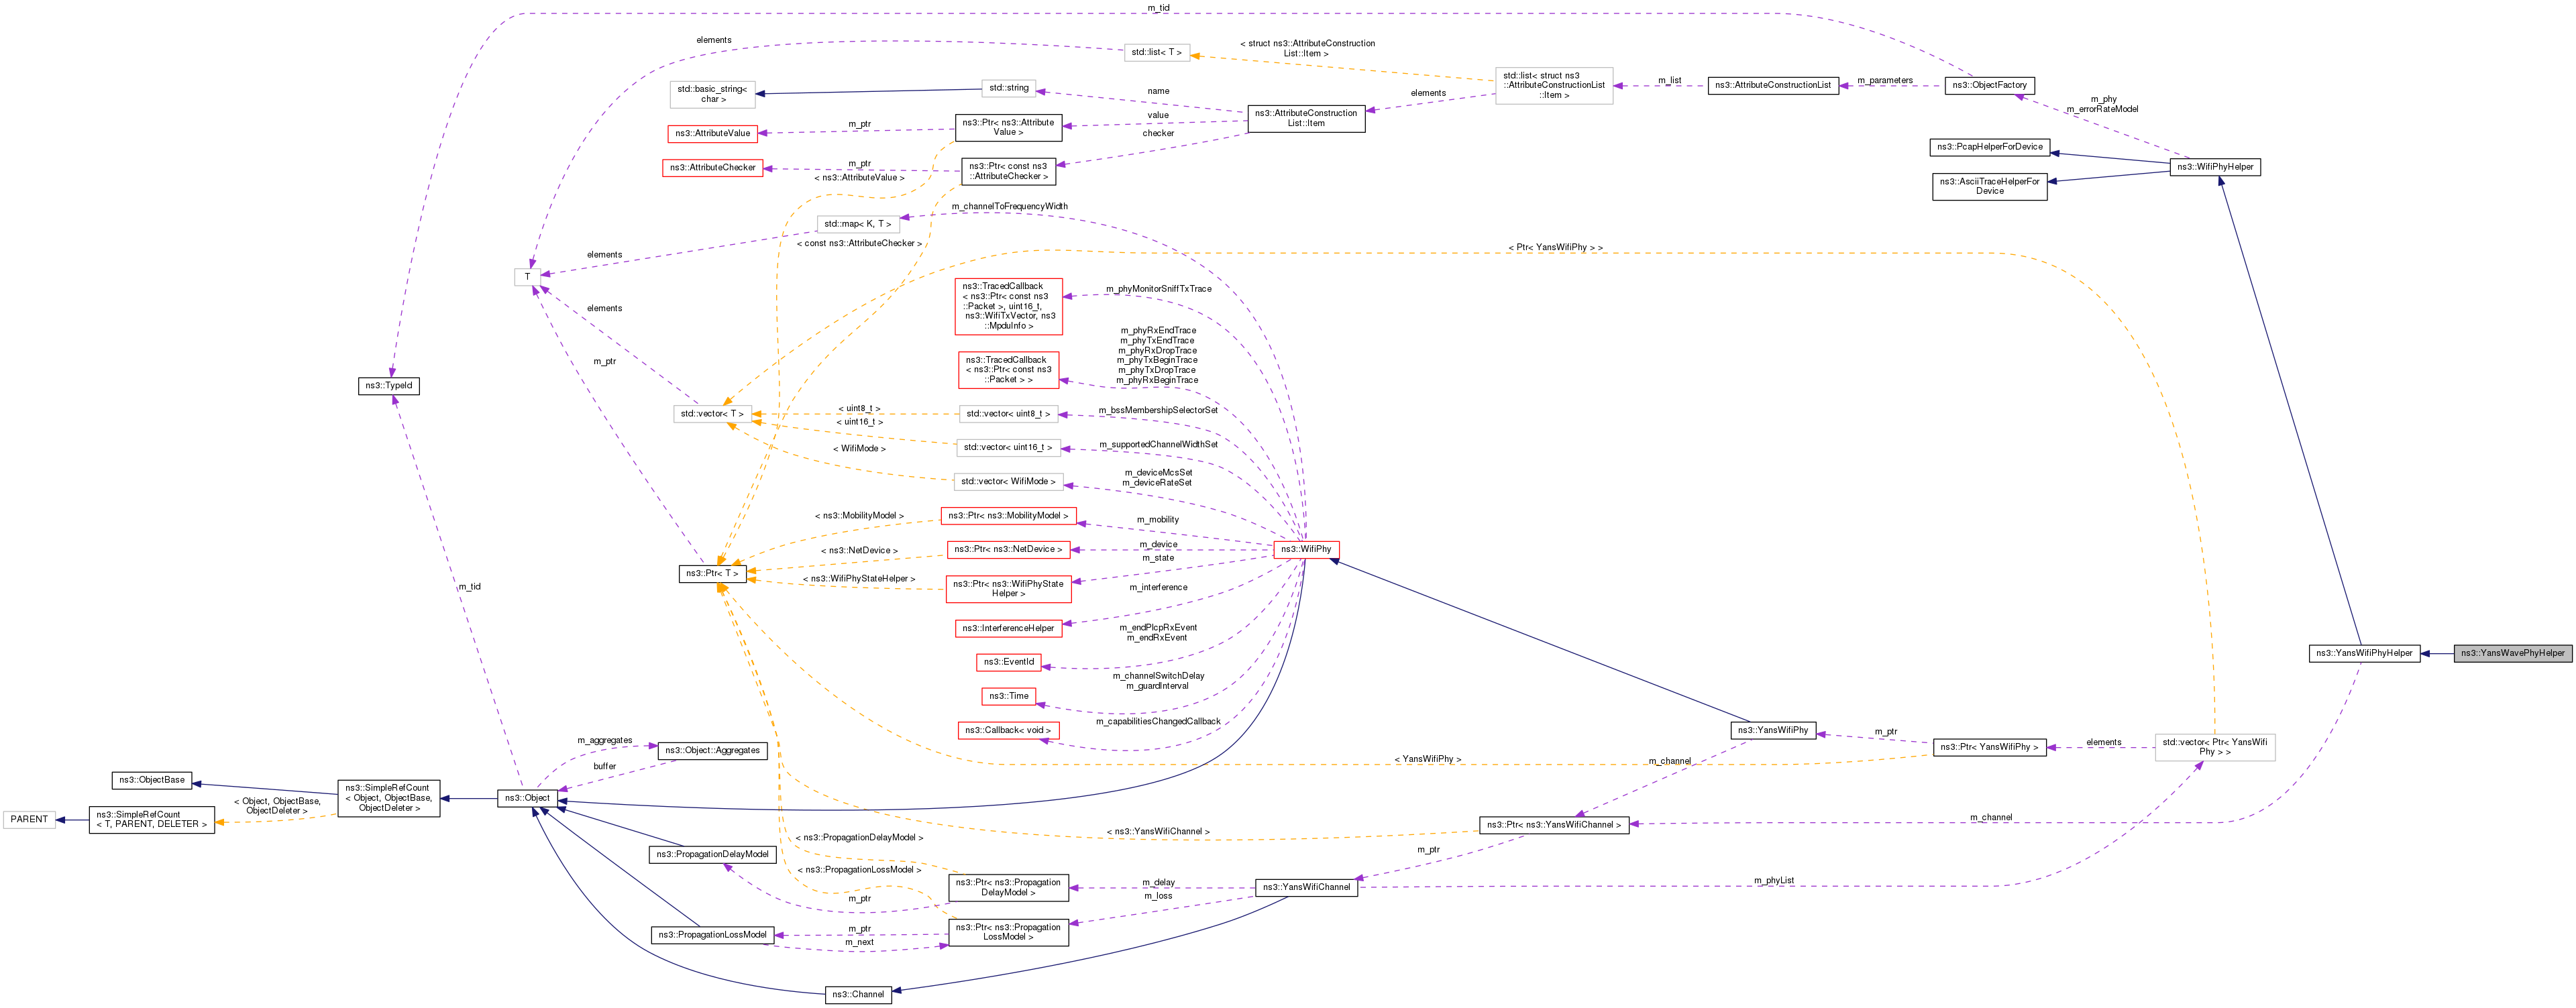Viewport: 2576px width, 1008px height.
Task: Click the ns3::WifiPhyHelper class node
Action: point(2215,167)
